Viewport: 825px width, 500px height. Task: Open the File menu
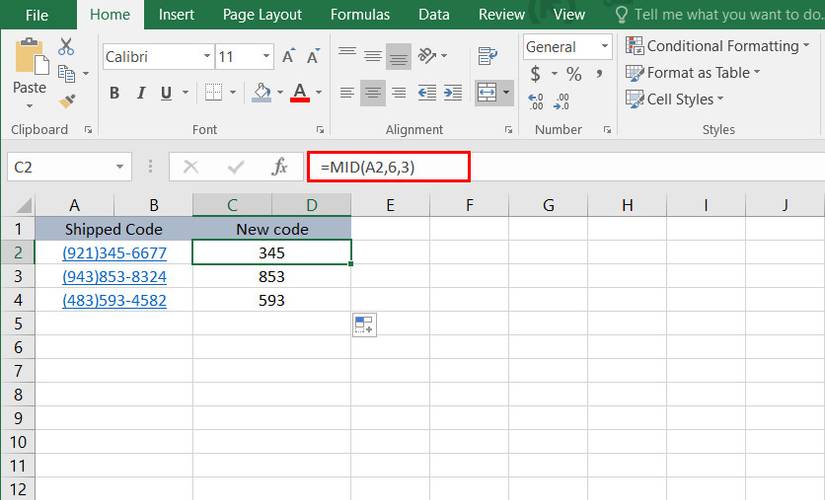37,15
